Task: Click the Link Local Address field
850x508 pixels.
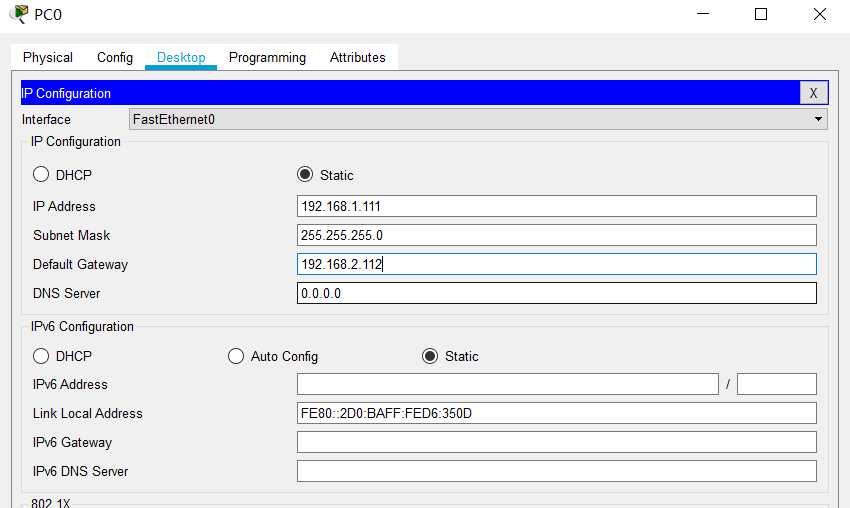Action: tap(557, 413)
